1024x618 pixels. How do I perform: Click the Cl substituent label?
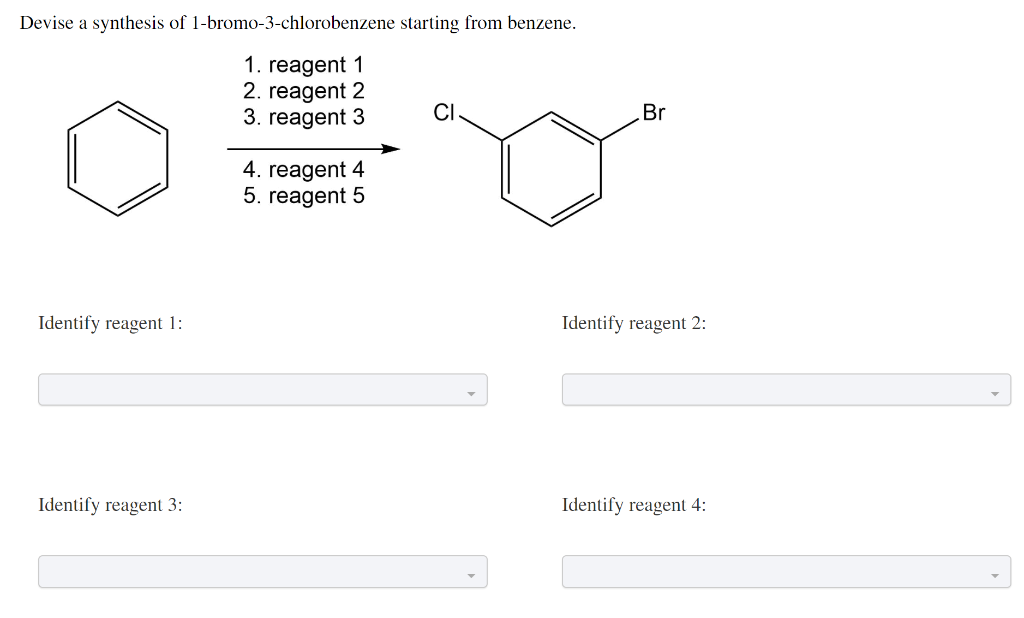443,113
